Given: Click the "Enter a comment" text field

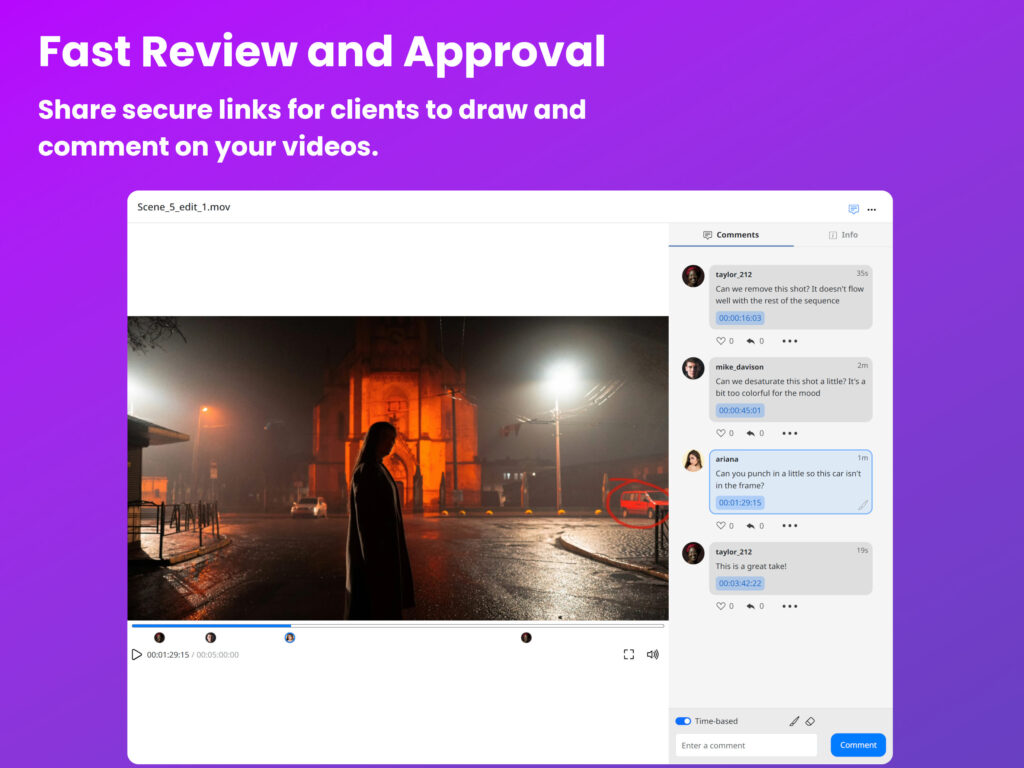Looking at the screenshot, I should click(x=746, y=745).
